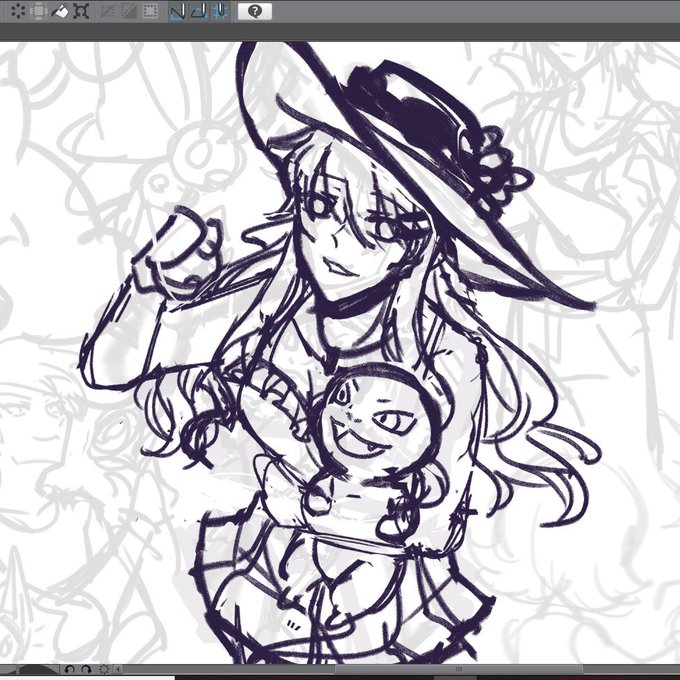The width and height of the screenshot is (680, 680).
Task: Click the horizontal scrollbar left arrow
Action: [x=119, y=670]
